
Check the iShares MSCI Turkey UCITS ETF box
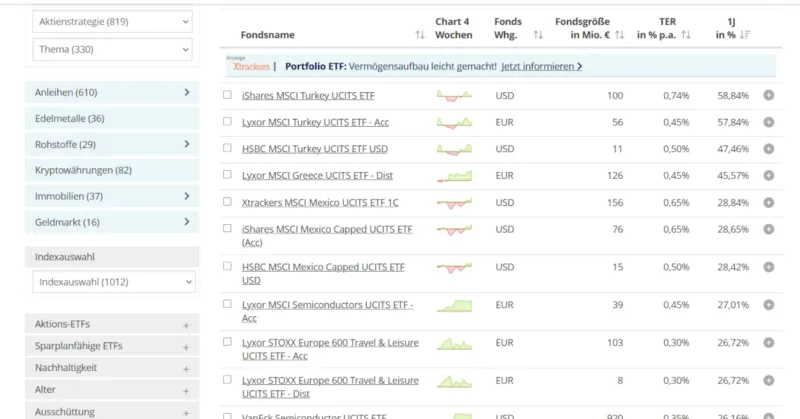[x=228, y=96]
